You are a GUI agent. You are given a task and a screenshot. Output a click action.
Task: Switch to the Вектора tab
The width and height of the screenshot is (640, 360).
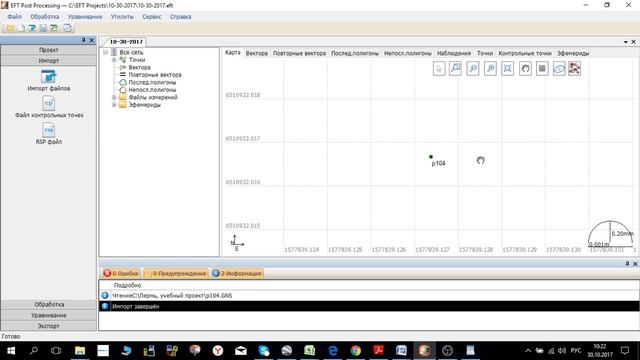point(257,53)
